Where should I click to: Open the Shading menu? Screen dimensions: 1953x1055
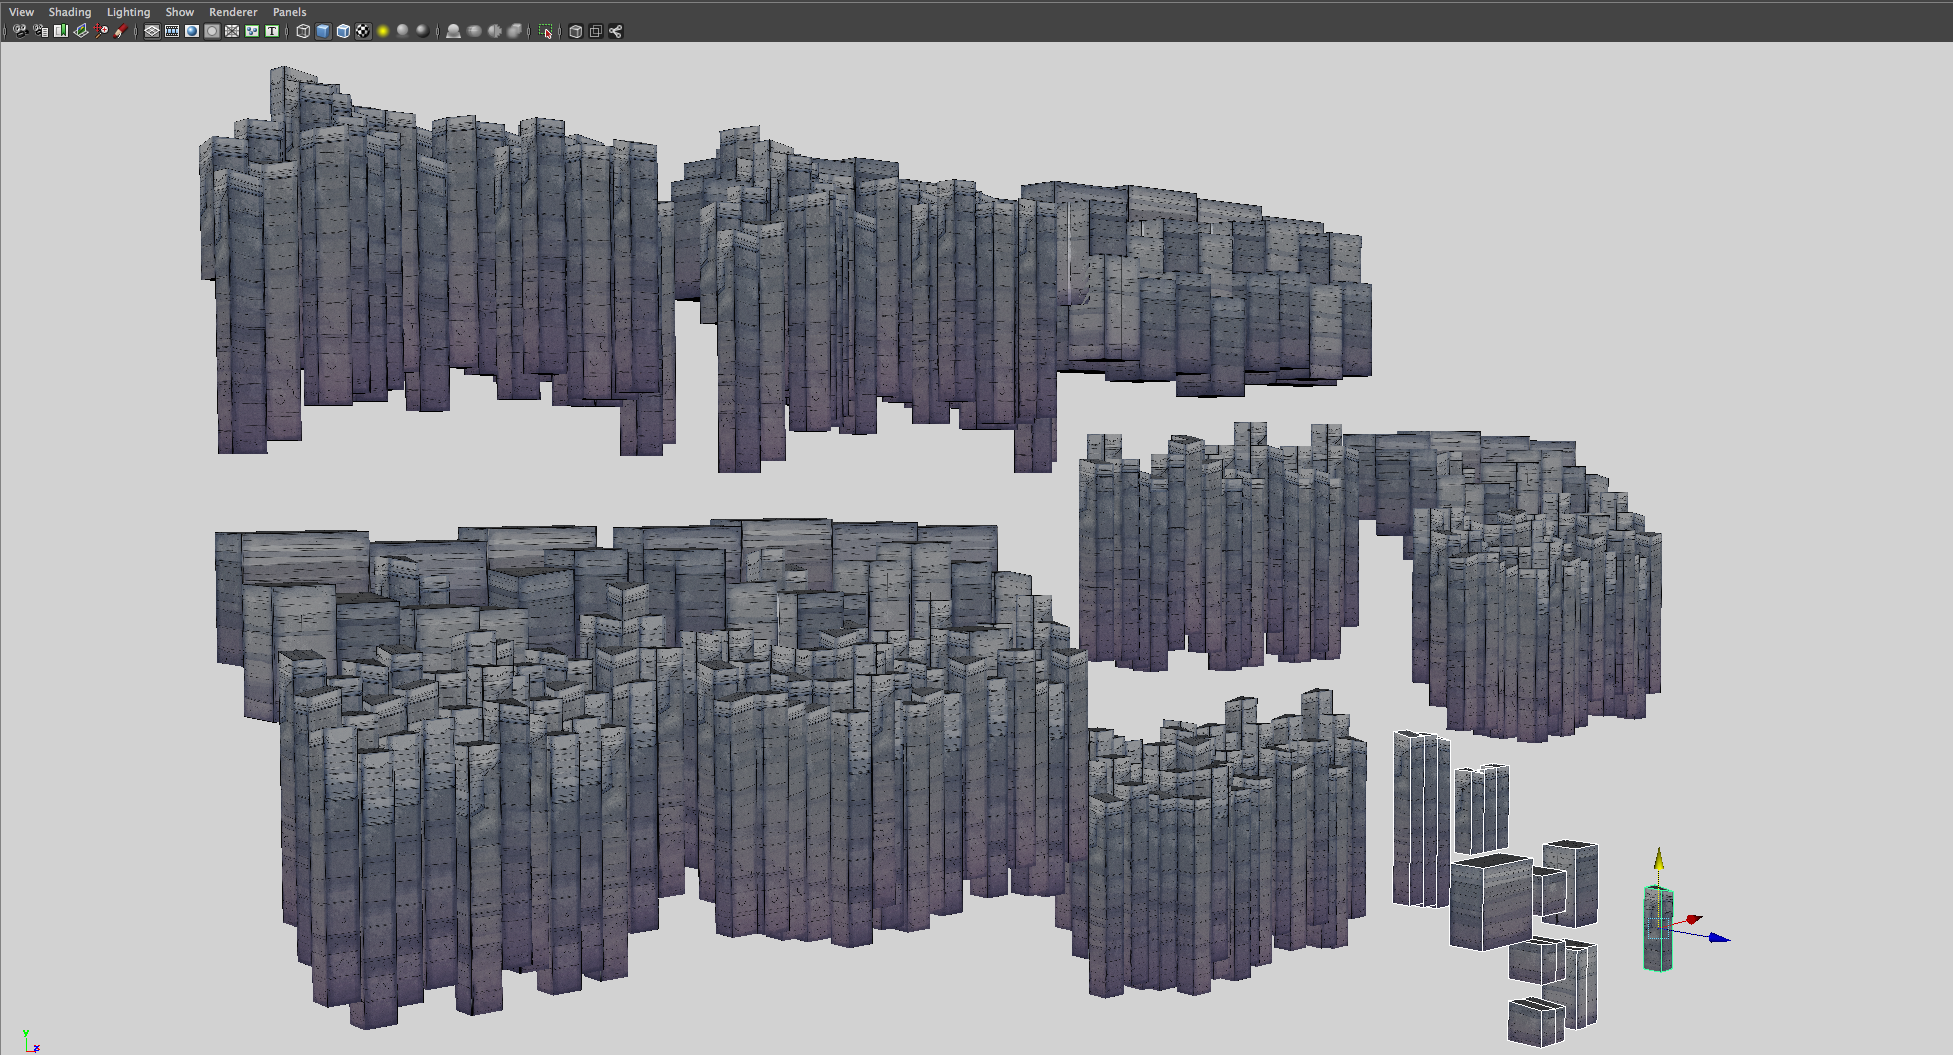[70, 12]
